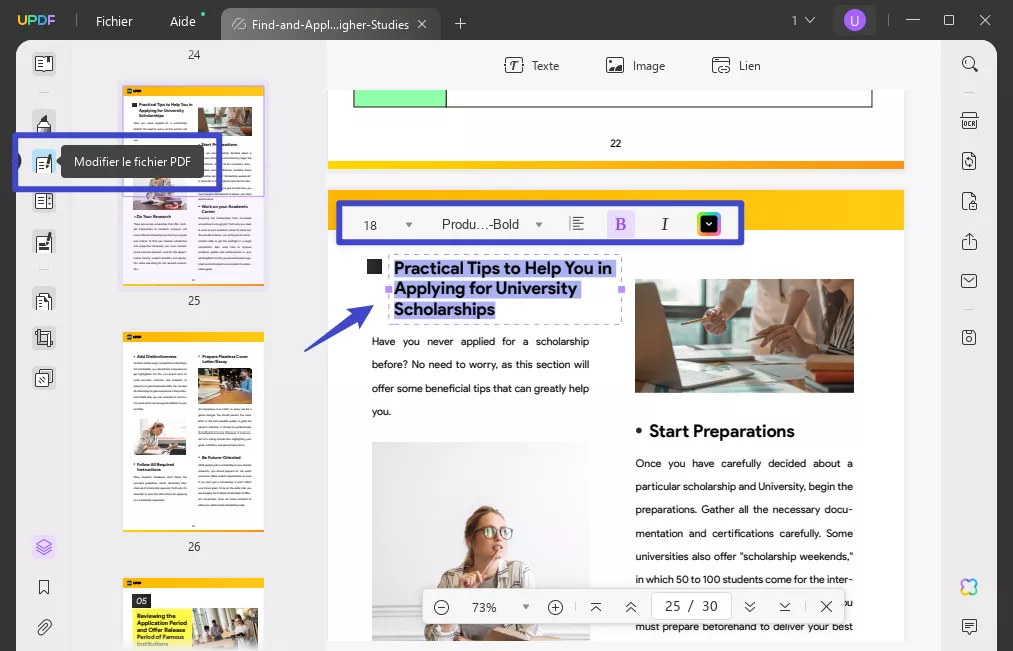1013x651 pixels.
Task: Toggle bold formatting on selected text
Action: (x=620, y=223)
